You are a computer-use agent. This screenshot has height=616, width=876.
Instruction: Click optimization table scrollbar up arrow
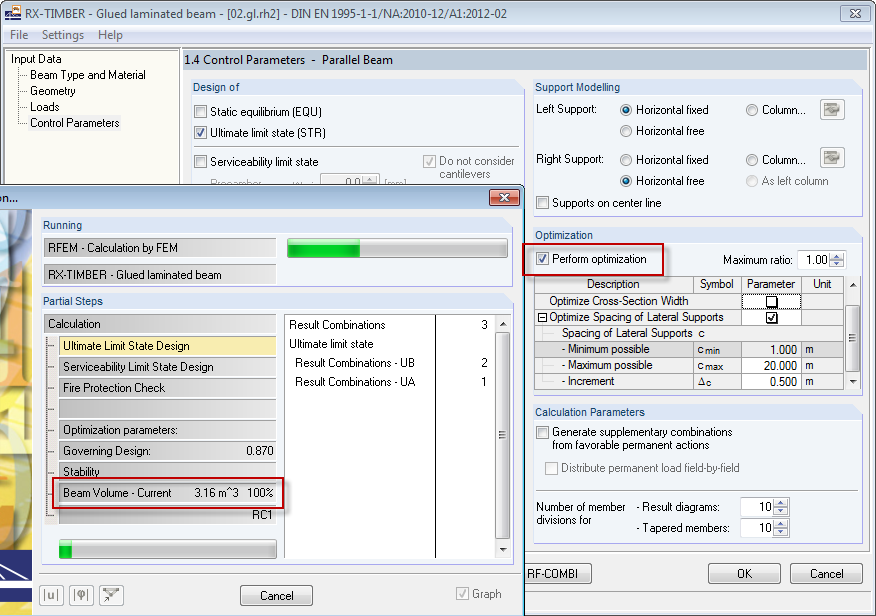(853, 285)
